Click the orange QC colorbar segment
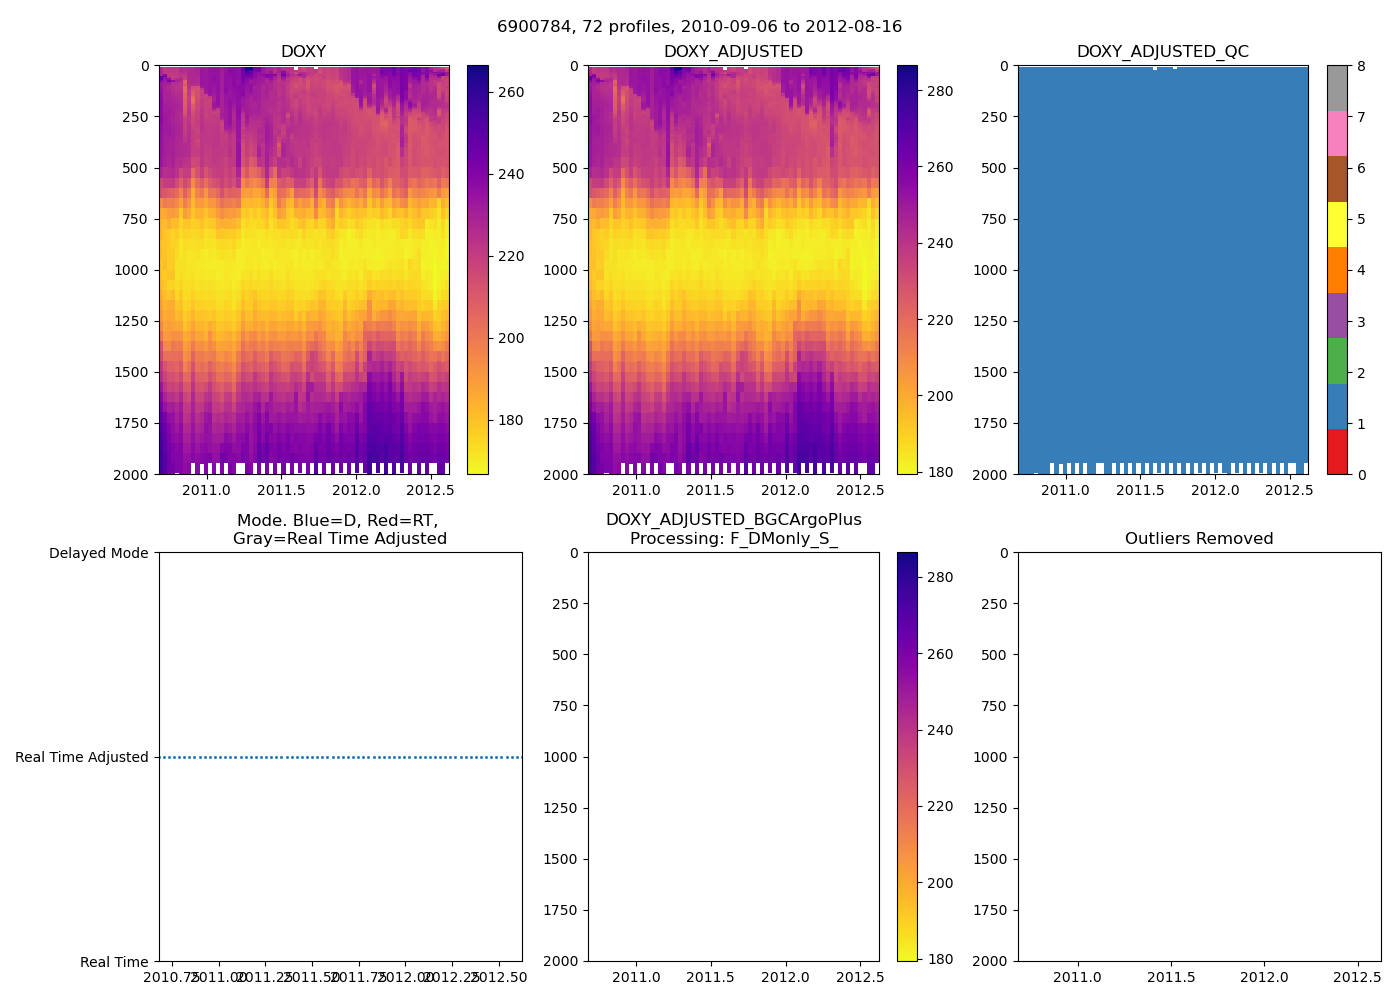Viewport: 1400px width, 1000px height. pos(1337,270)
